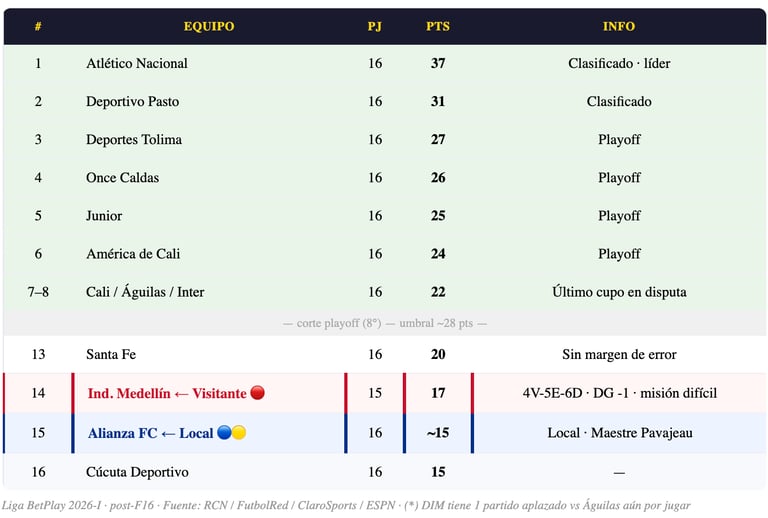The image size is (768, 518).
Task: Click the blue circle next to Alianza FC
Action: (x=225, y=433)
